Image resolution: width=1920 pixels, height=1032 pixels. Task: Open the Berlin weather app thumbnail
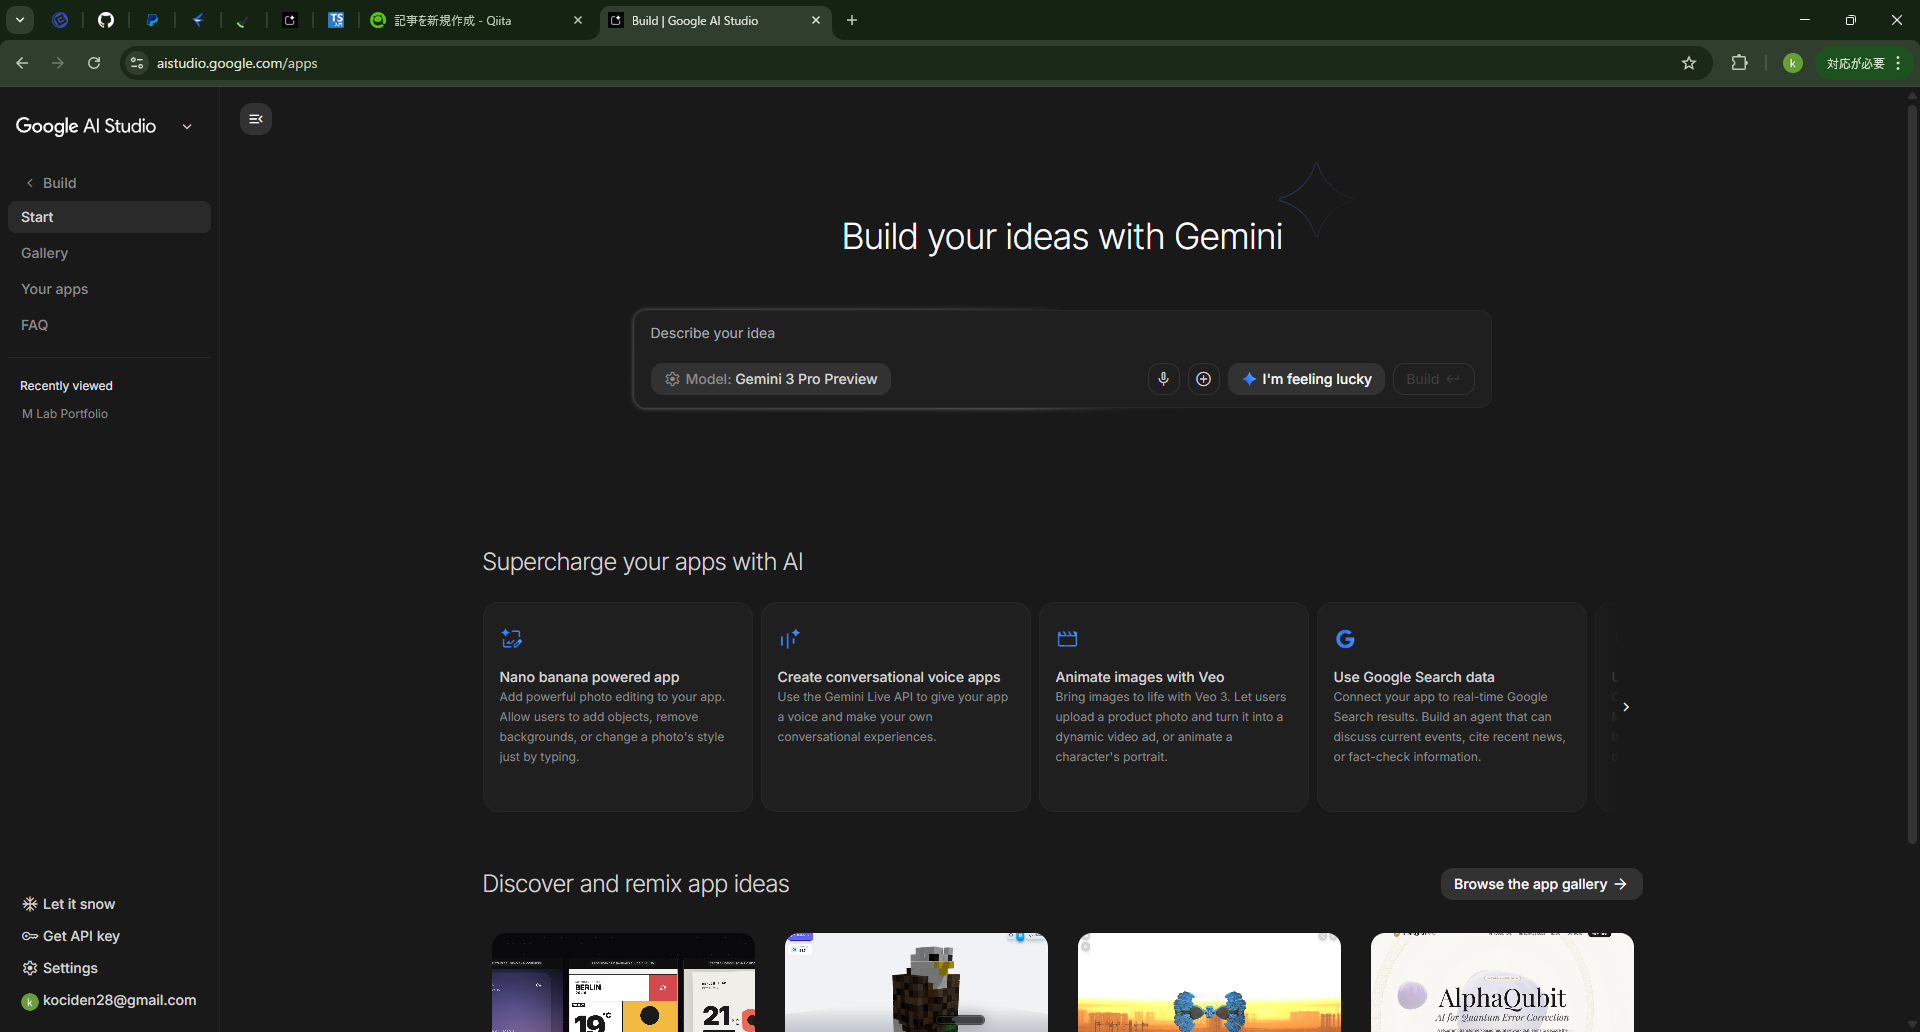point(623,982)
